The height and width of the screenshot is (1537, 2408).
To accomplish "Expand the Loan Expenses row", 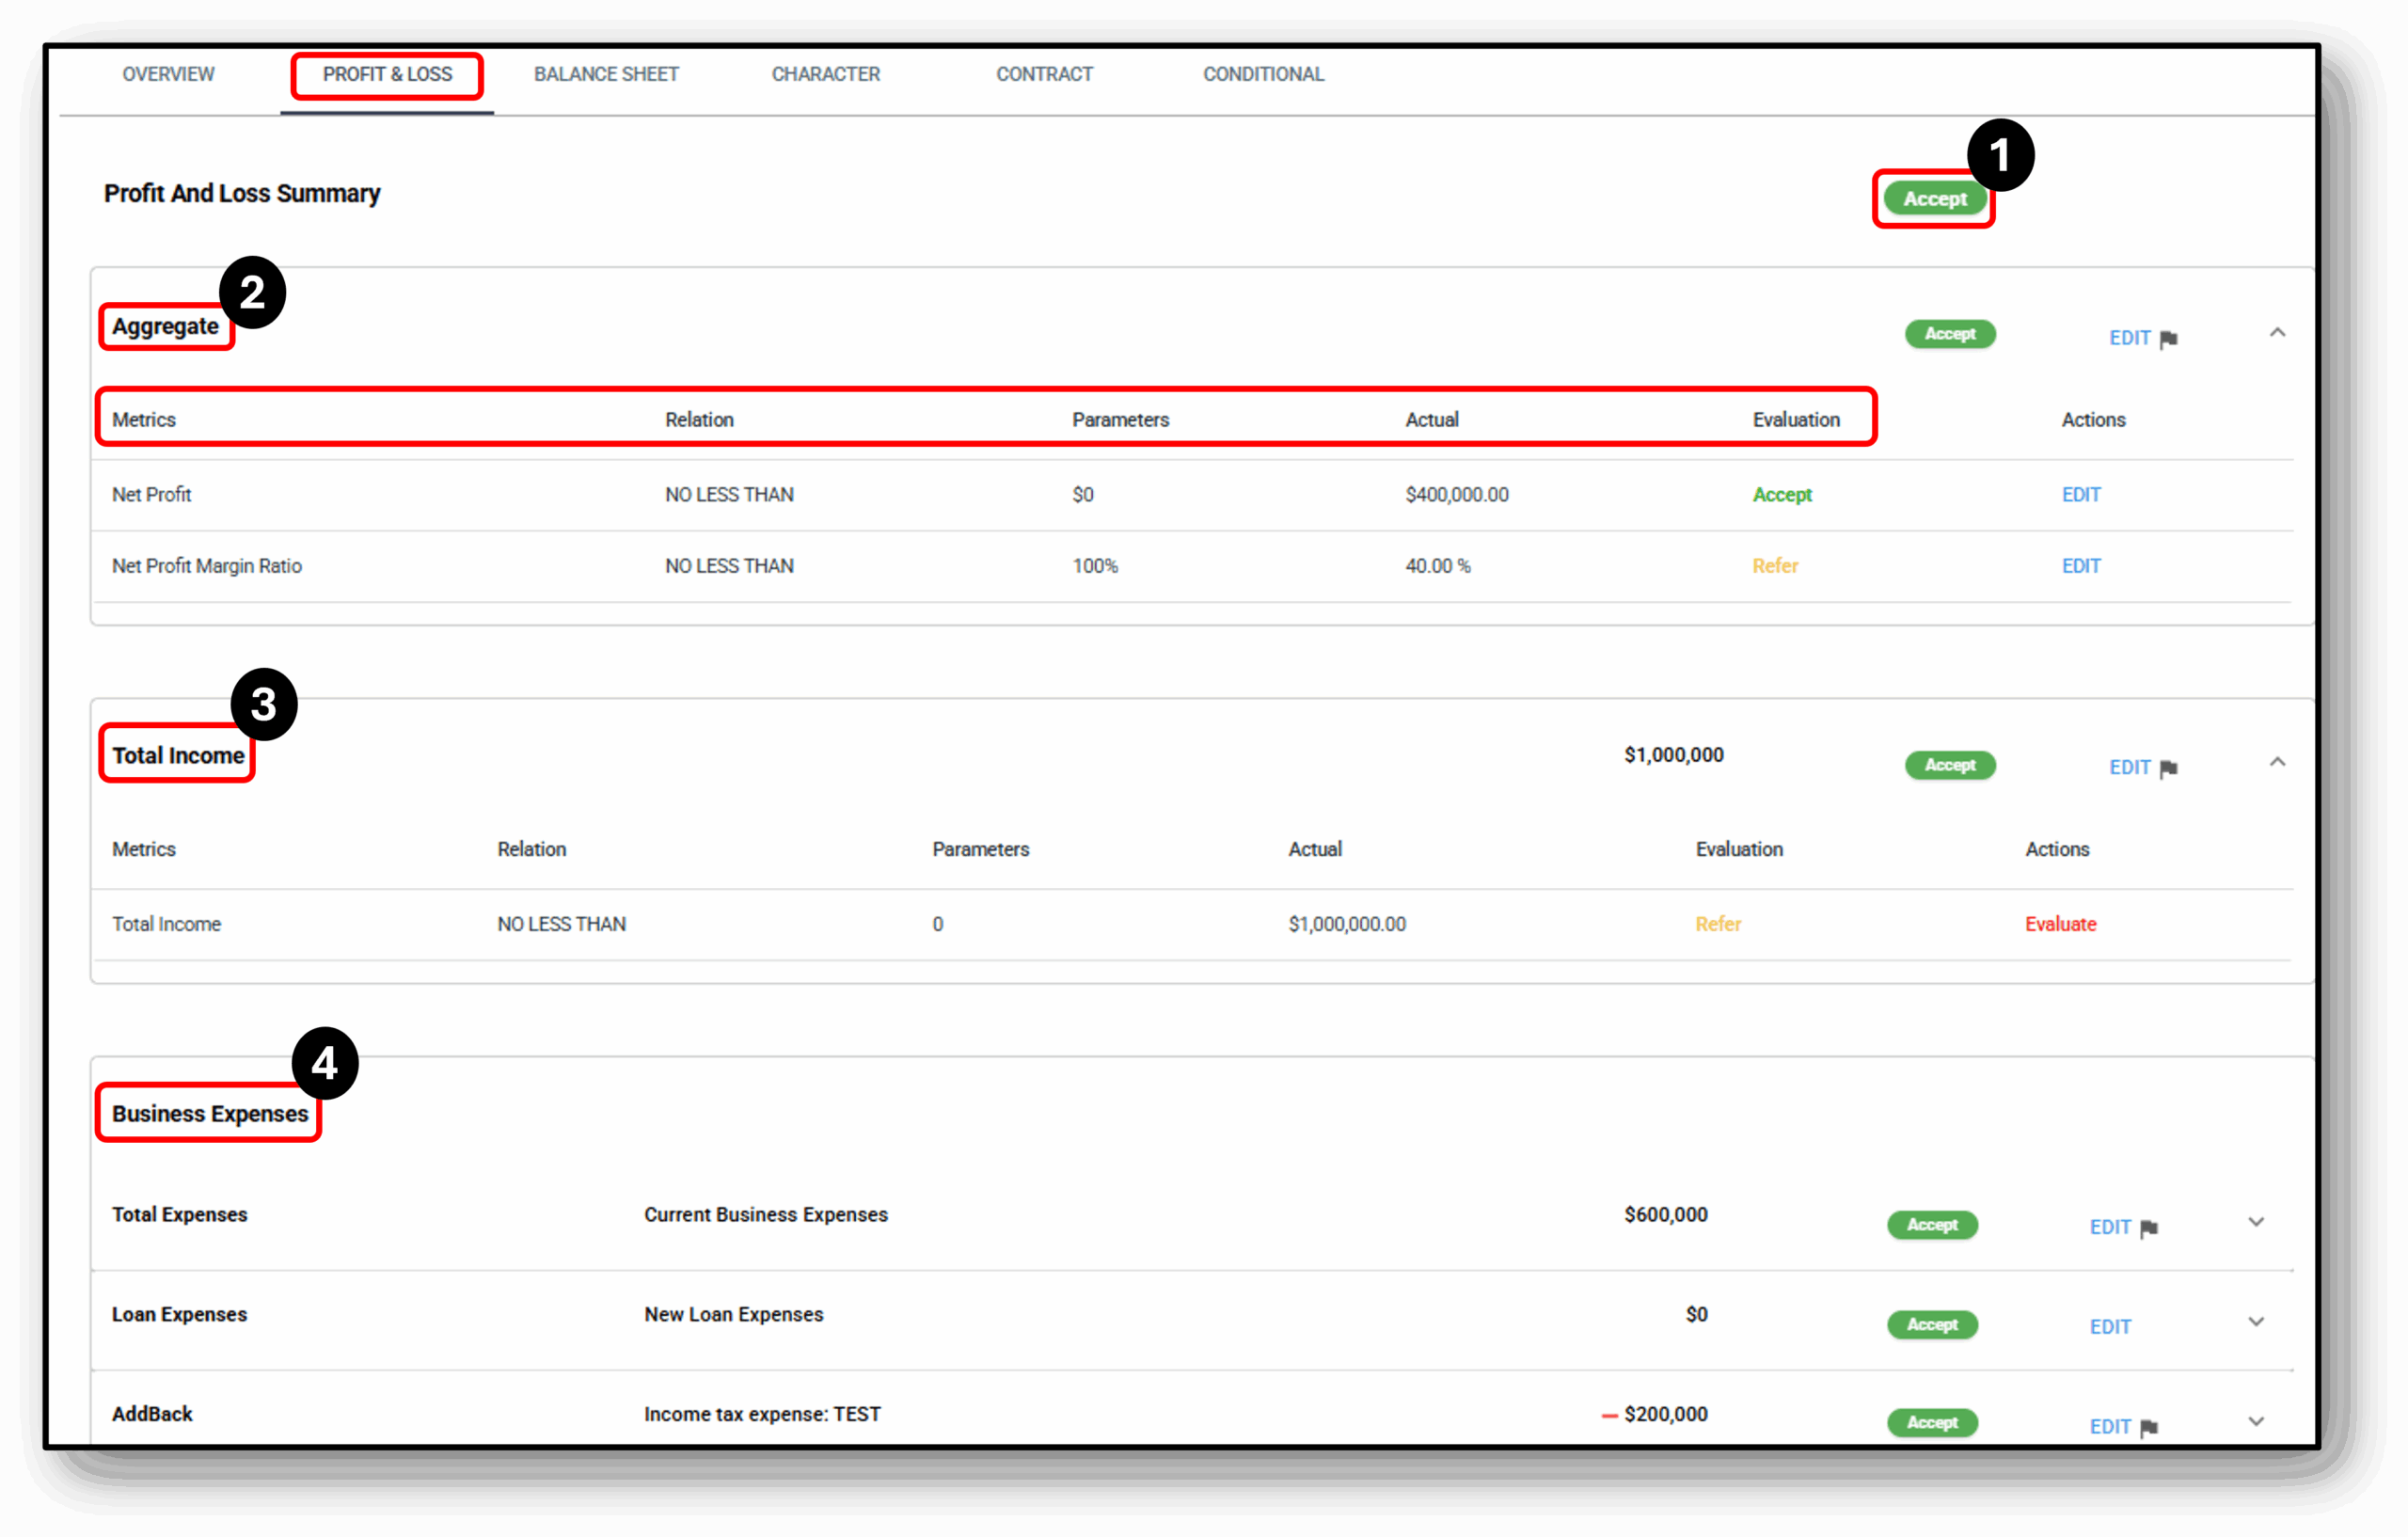I will coord(2256,1322).
